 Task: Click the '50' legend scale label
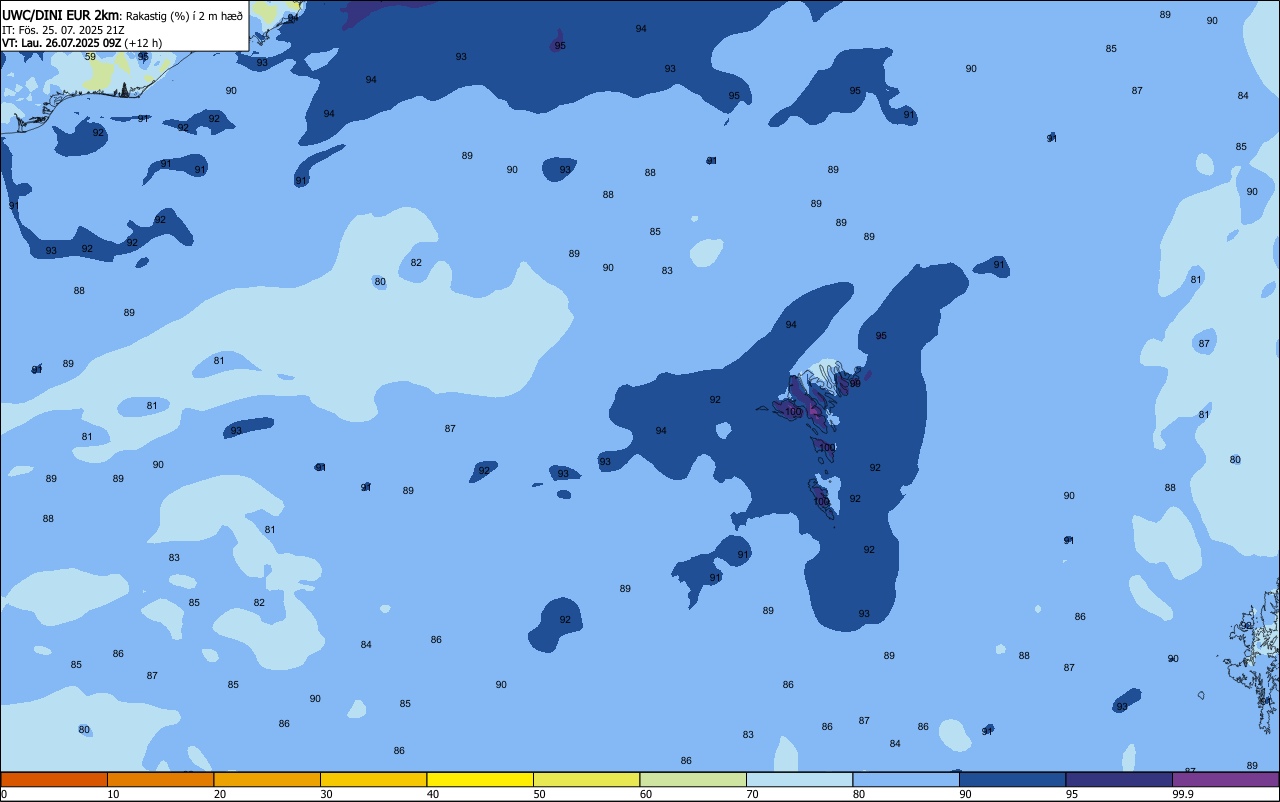(539, 794)
